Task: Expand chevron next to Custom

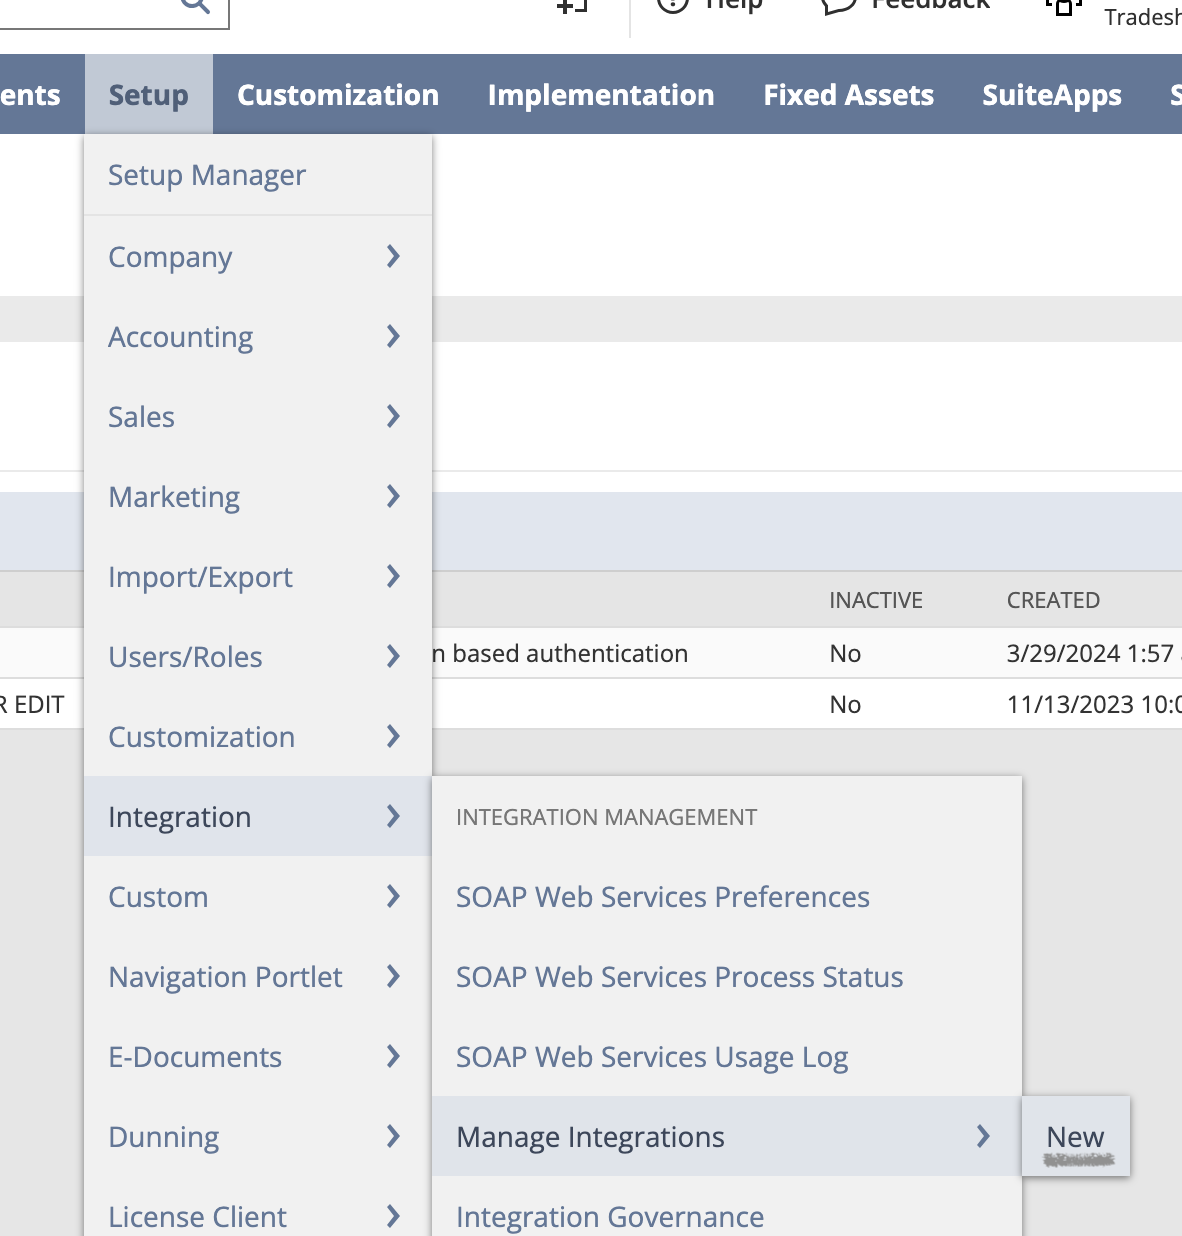Action: click(x=393, y=897)
